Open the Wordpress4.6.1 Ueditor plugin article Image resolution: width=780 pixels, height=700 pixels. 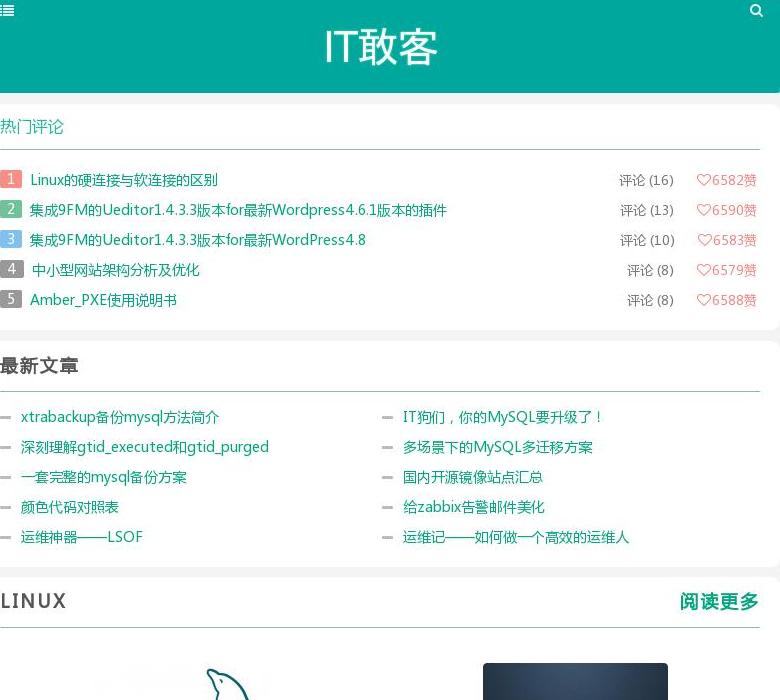(x=238, y=210)
